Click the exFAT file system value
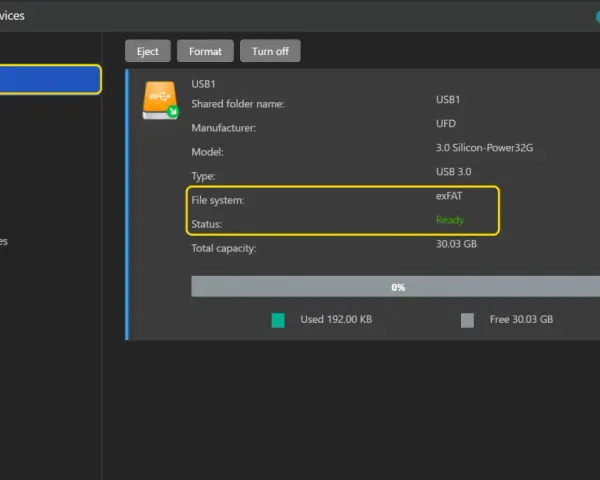Viewport: 600px width, 480px height. click(449, 196)
